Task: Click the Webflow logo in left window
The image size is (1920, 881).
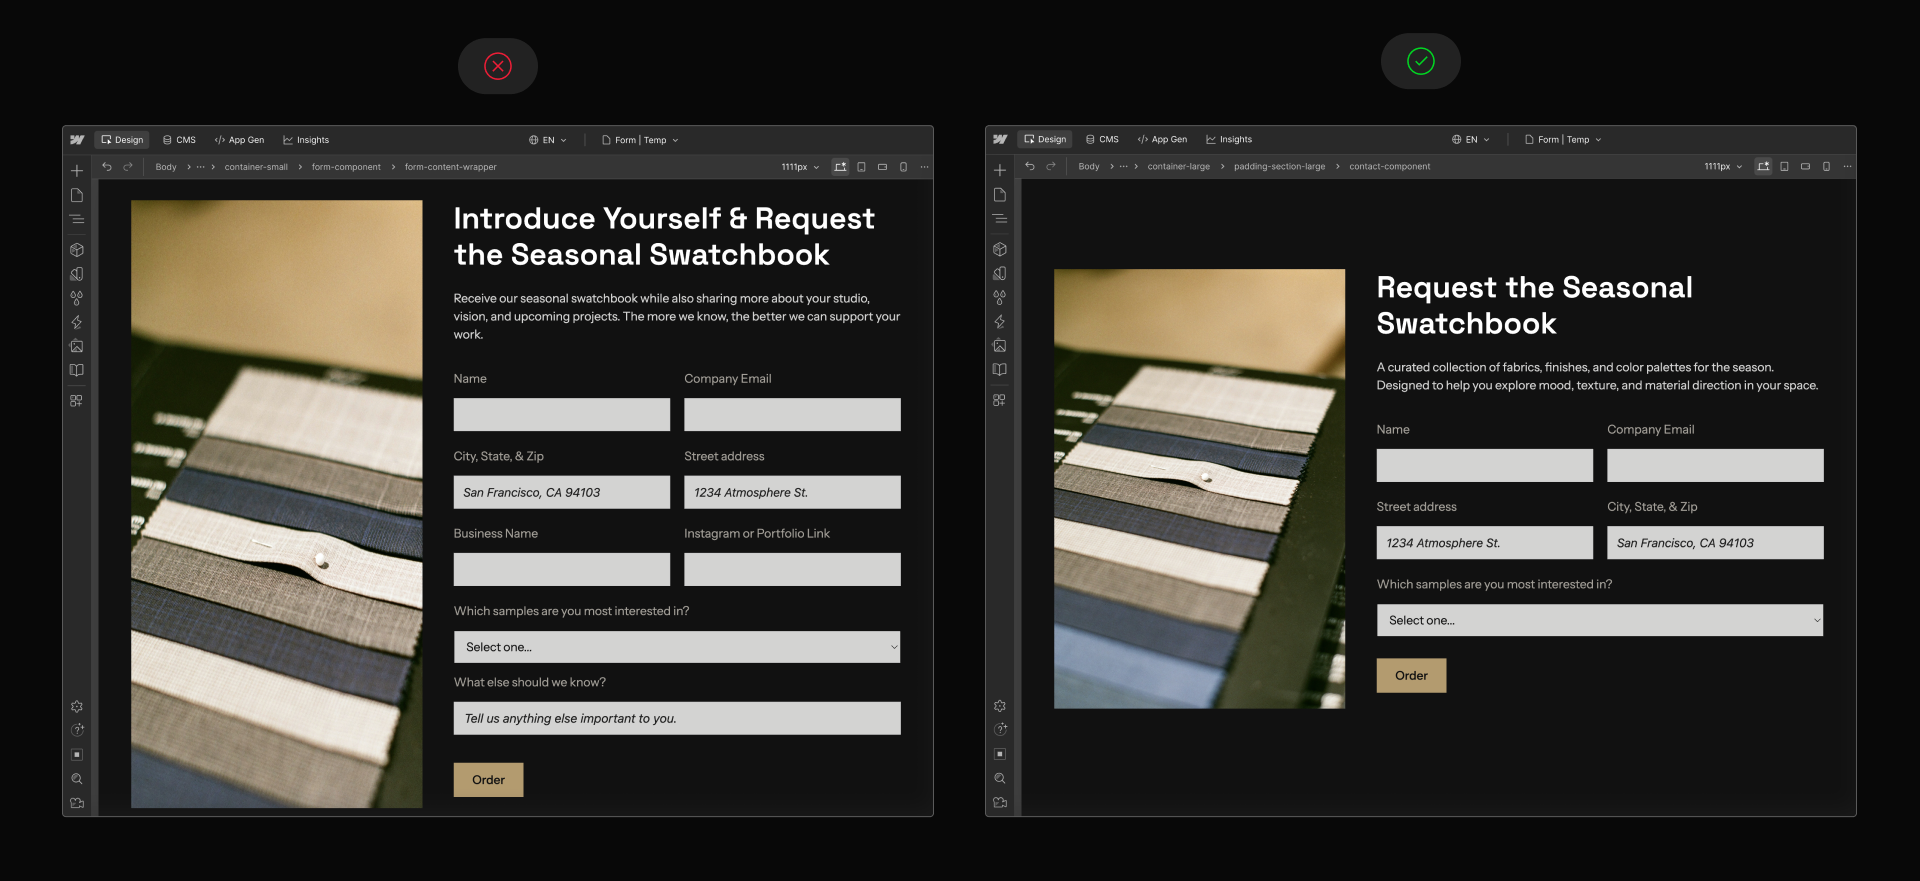Action: pyautogui.click(x=77, y=140)
